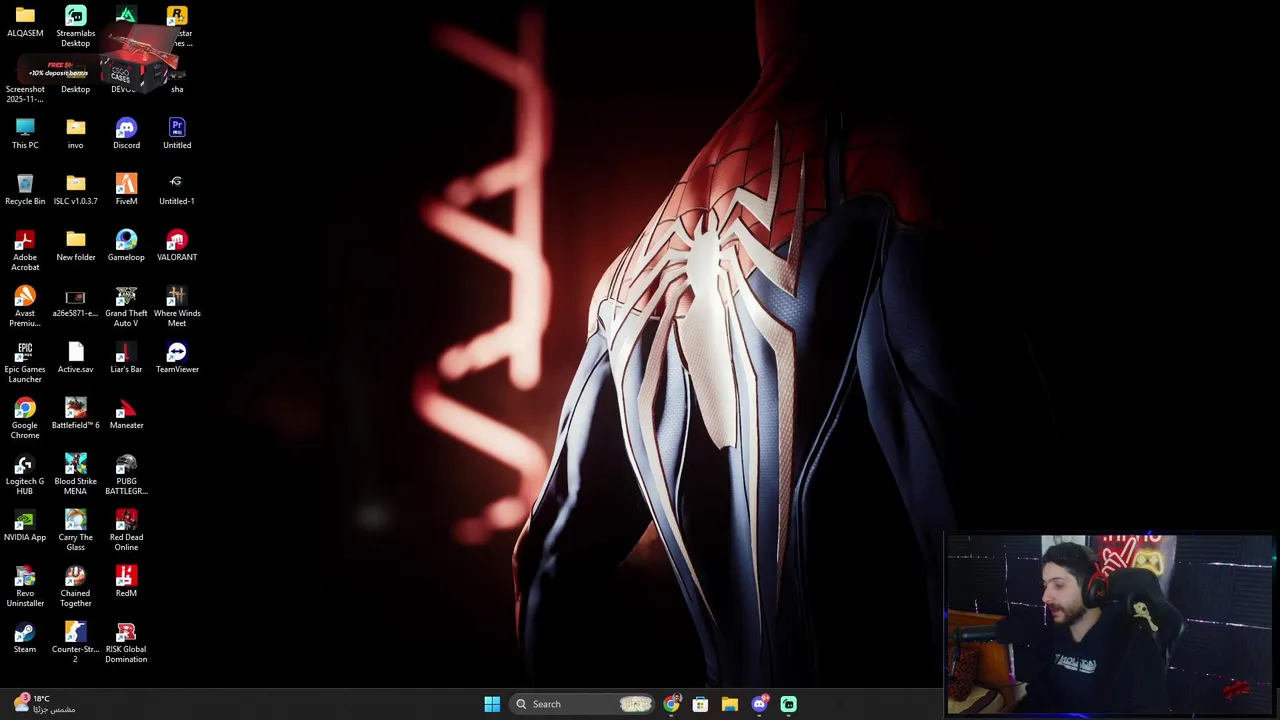1280x720 pixels.
Task: Open the Steam desktop shortcut
Action: [x=25, y=638]
